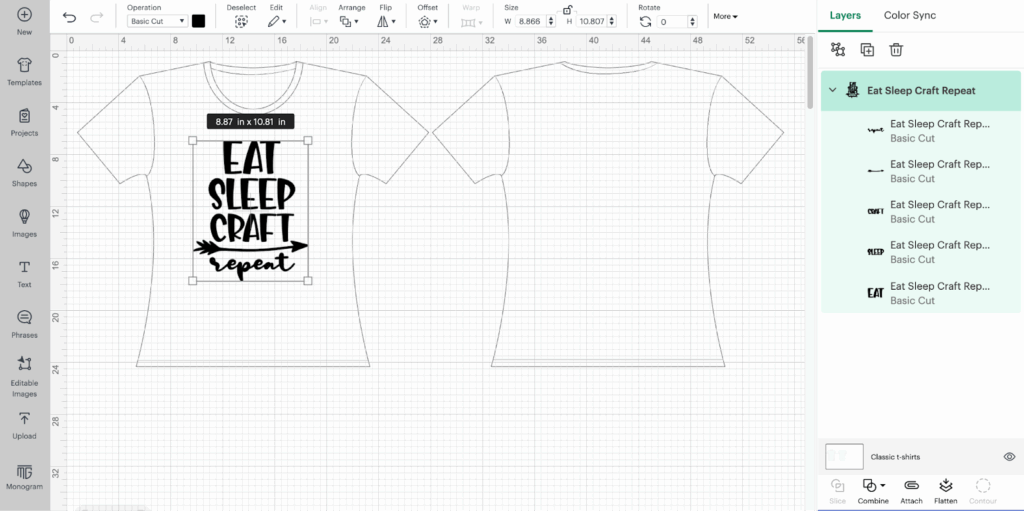Open the Images library

(24, 222)
